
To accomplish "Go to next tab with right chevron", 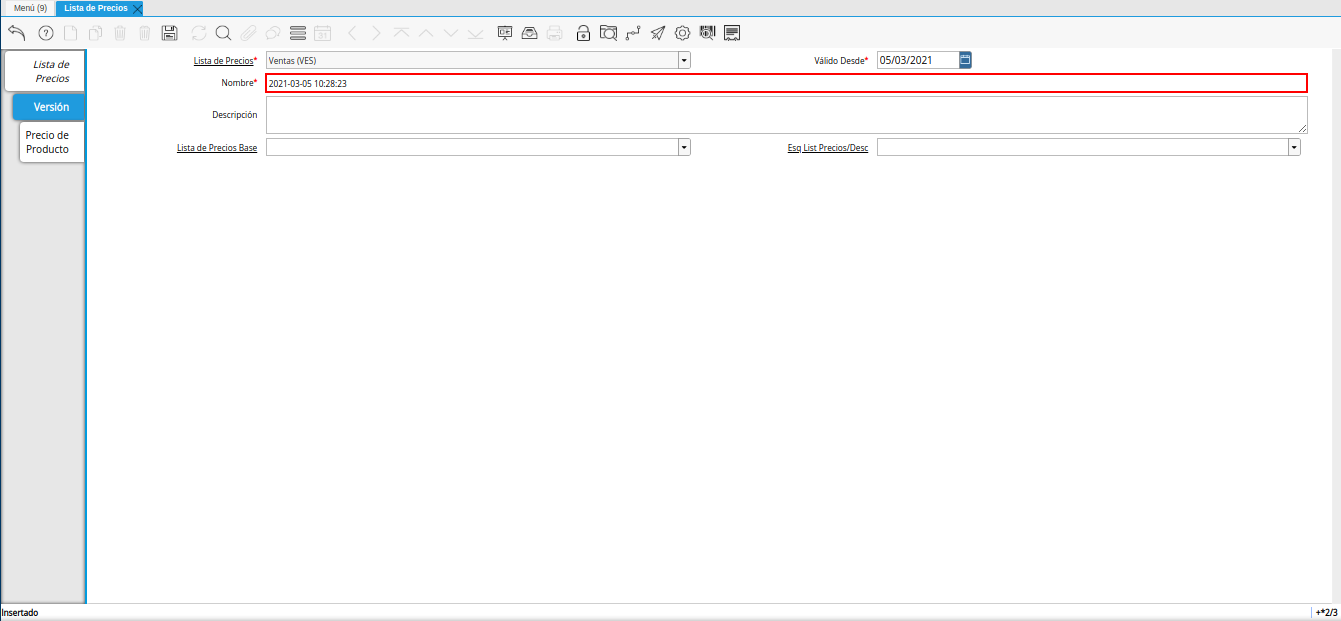I will [x=376, y=33].
